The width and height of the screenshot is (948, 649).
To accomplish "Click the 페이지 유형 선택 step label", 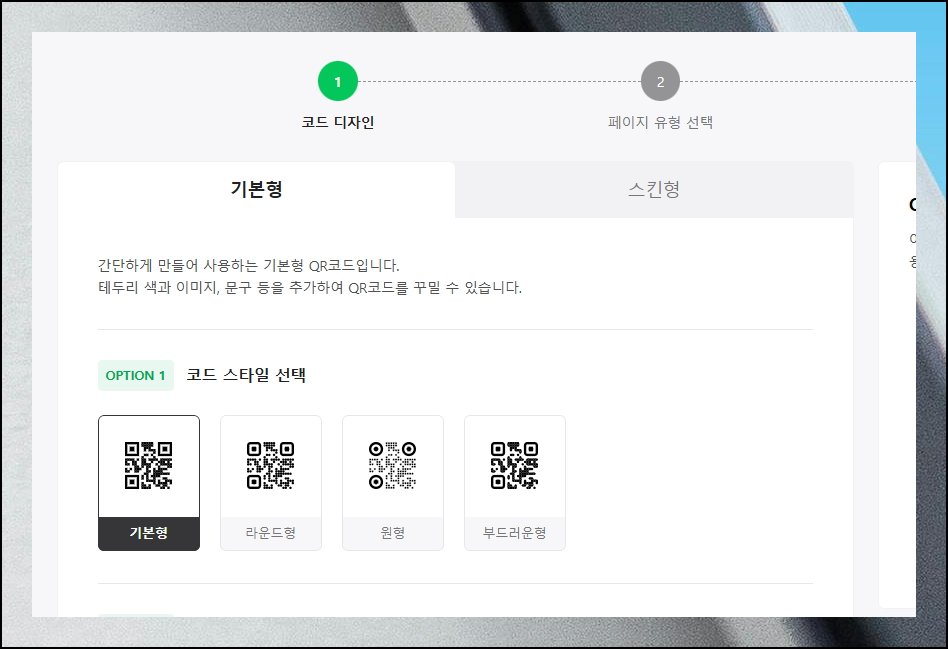I will [x=660, y=122].
